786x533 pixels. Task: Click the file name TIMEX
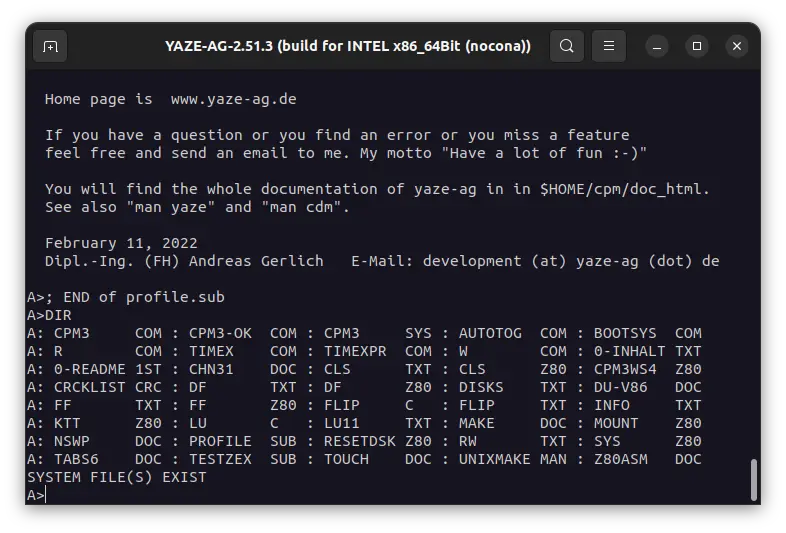(x=211, y=351)
